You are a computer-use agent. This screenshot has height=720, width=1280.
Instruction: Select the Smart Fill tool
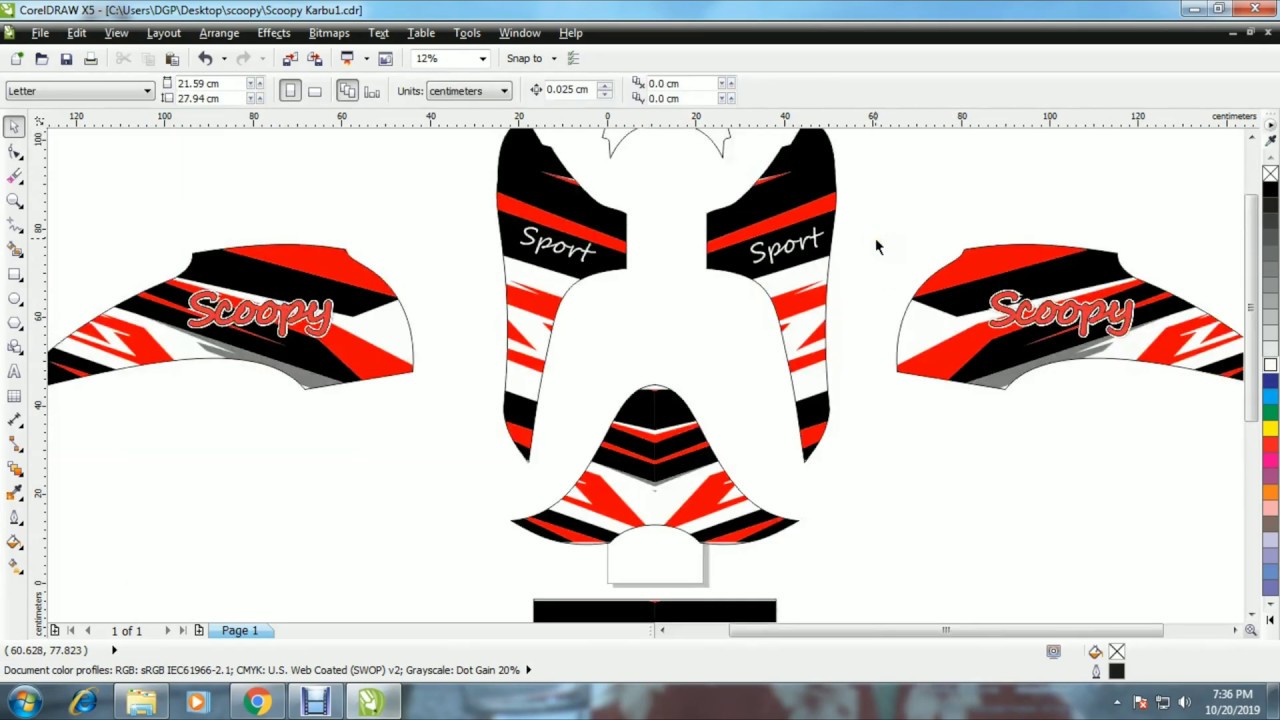(14, 250)
